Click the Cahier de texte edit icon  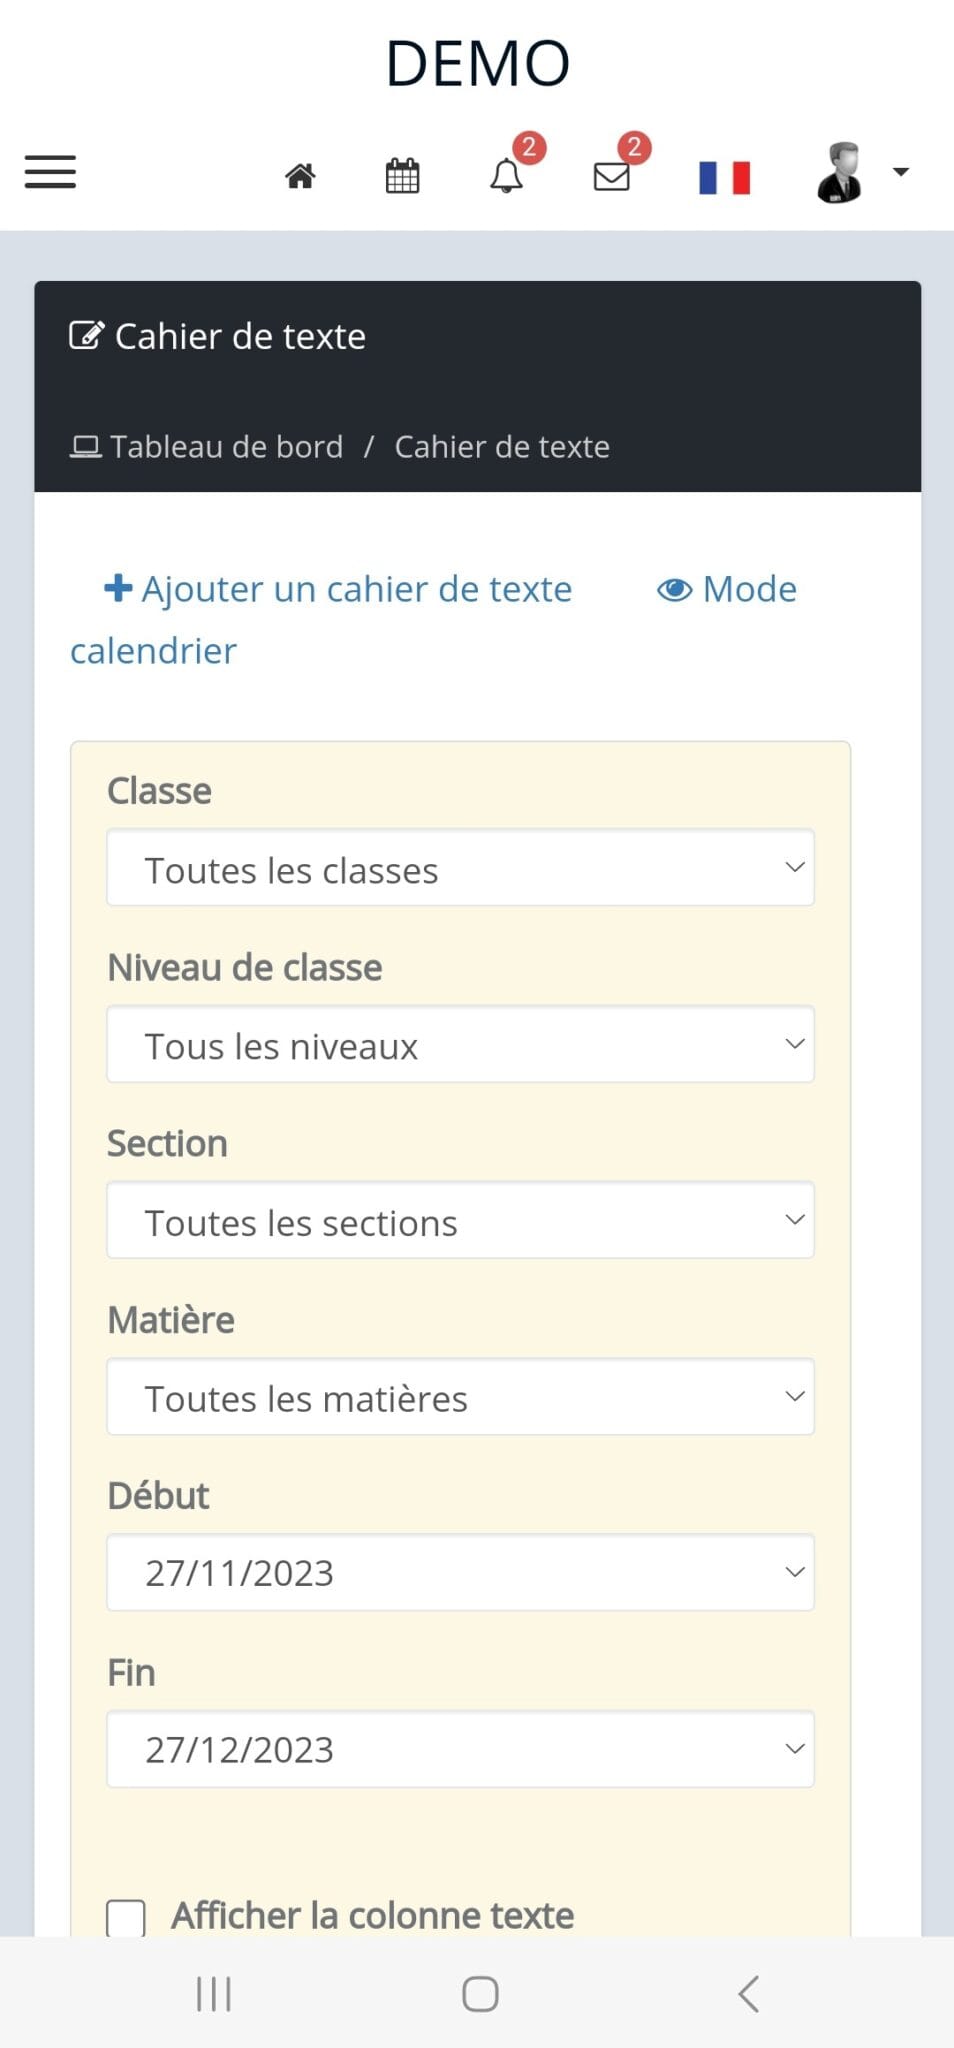pos(86,334)
